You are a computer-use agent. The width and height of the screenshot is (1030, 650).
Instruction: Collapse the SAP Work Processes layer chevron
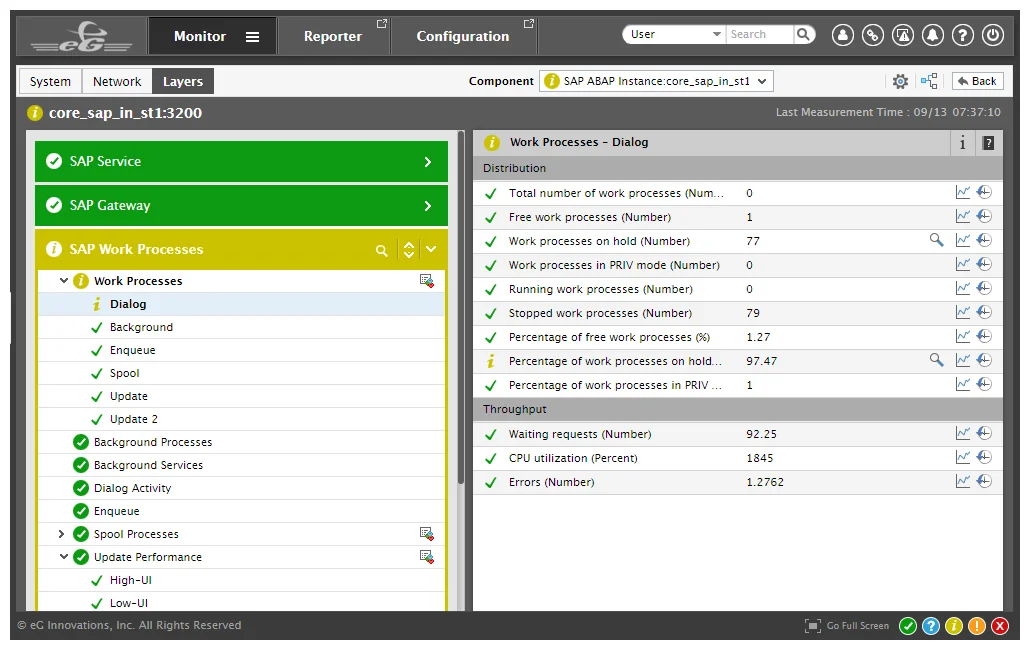click(431, 249)
